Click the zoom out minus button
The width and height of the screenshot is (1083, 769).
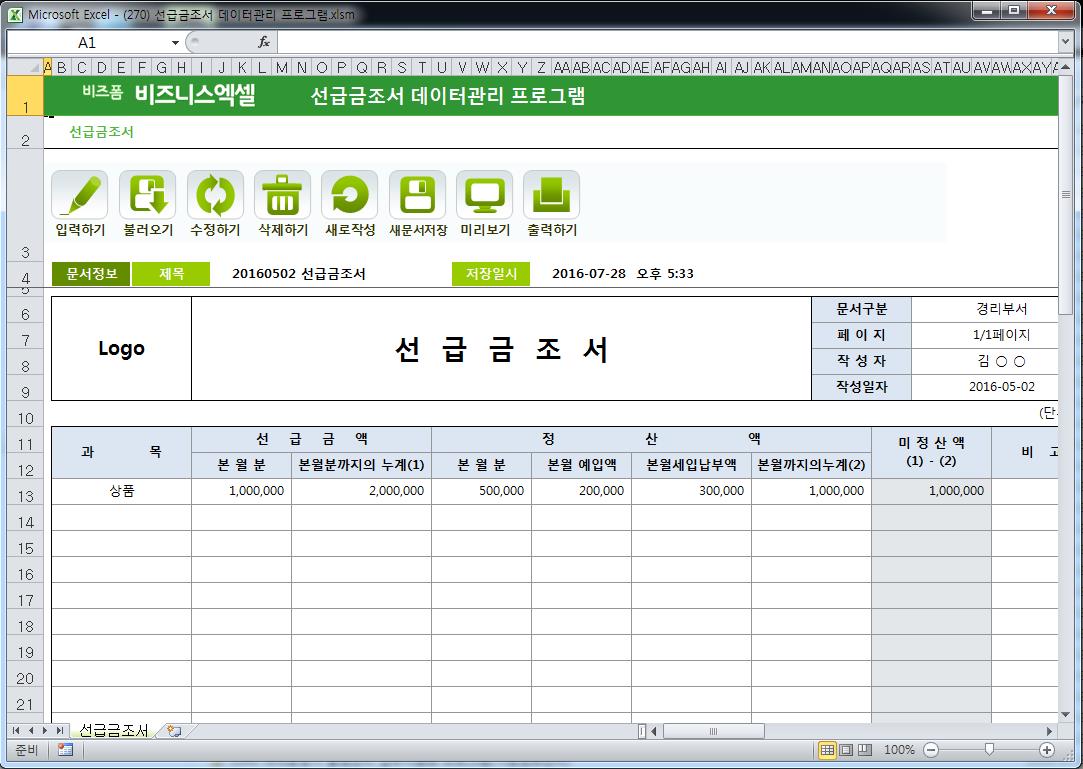click(x=931, y=750)
